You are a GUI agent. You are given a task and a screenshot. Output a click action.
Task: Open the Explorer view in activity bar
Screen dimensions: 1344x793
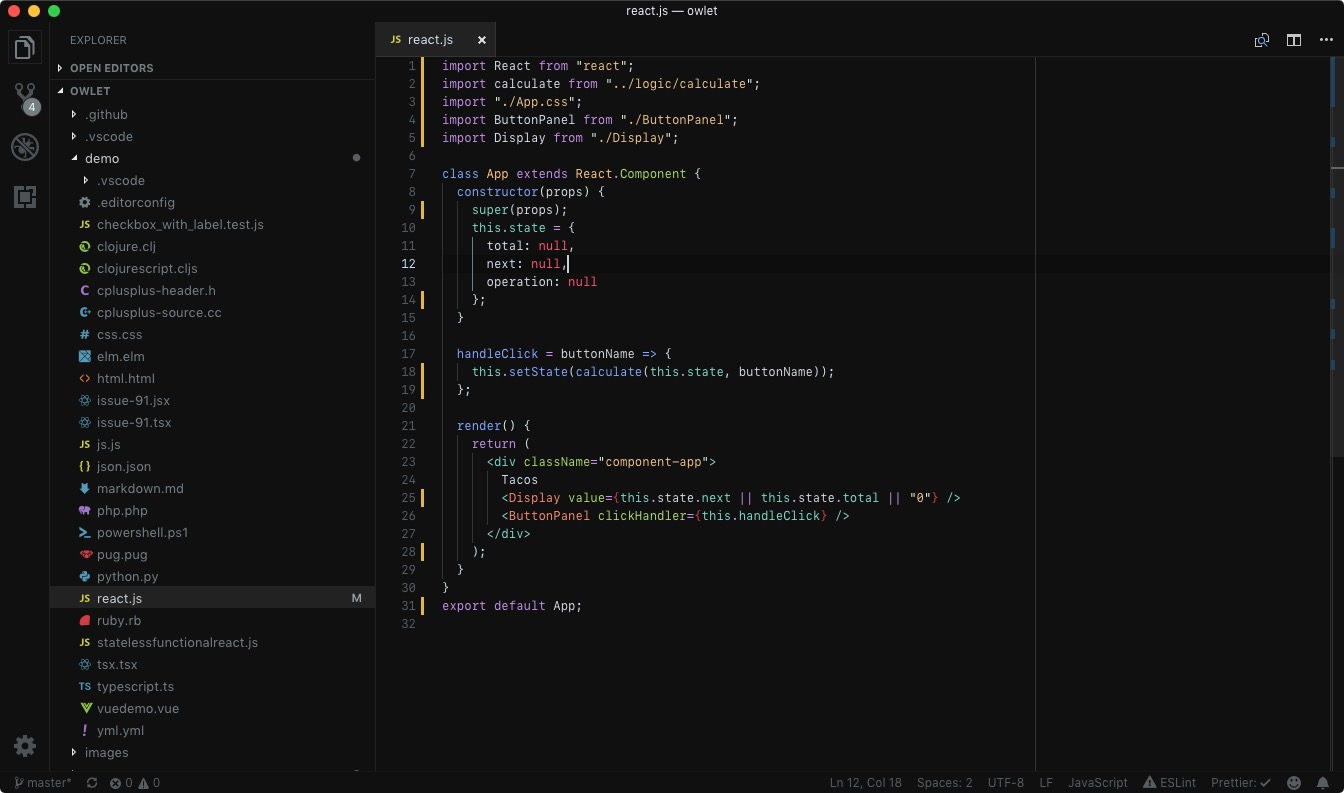click(25, 47)
